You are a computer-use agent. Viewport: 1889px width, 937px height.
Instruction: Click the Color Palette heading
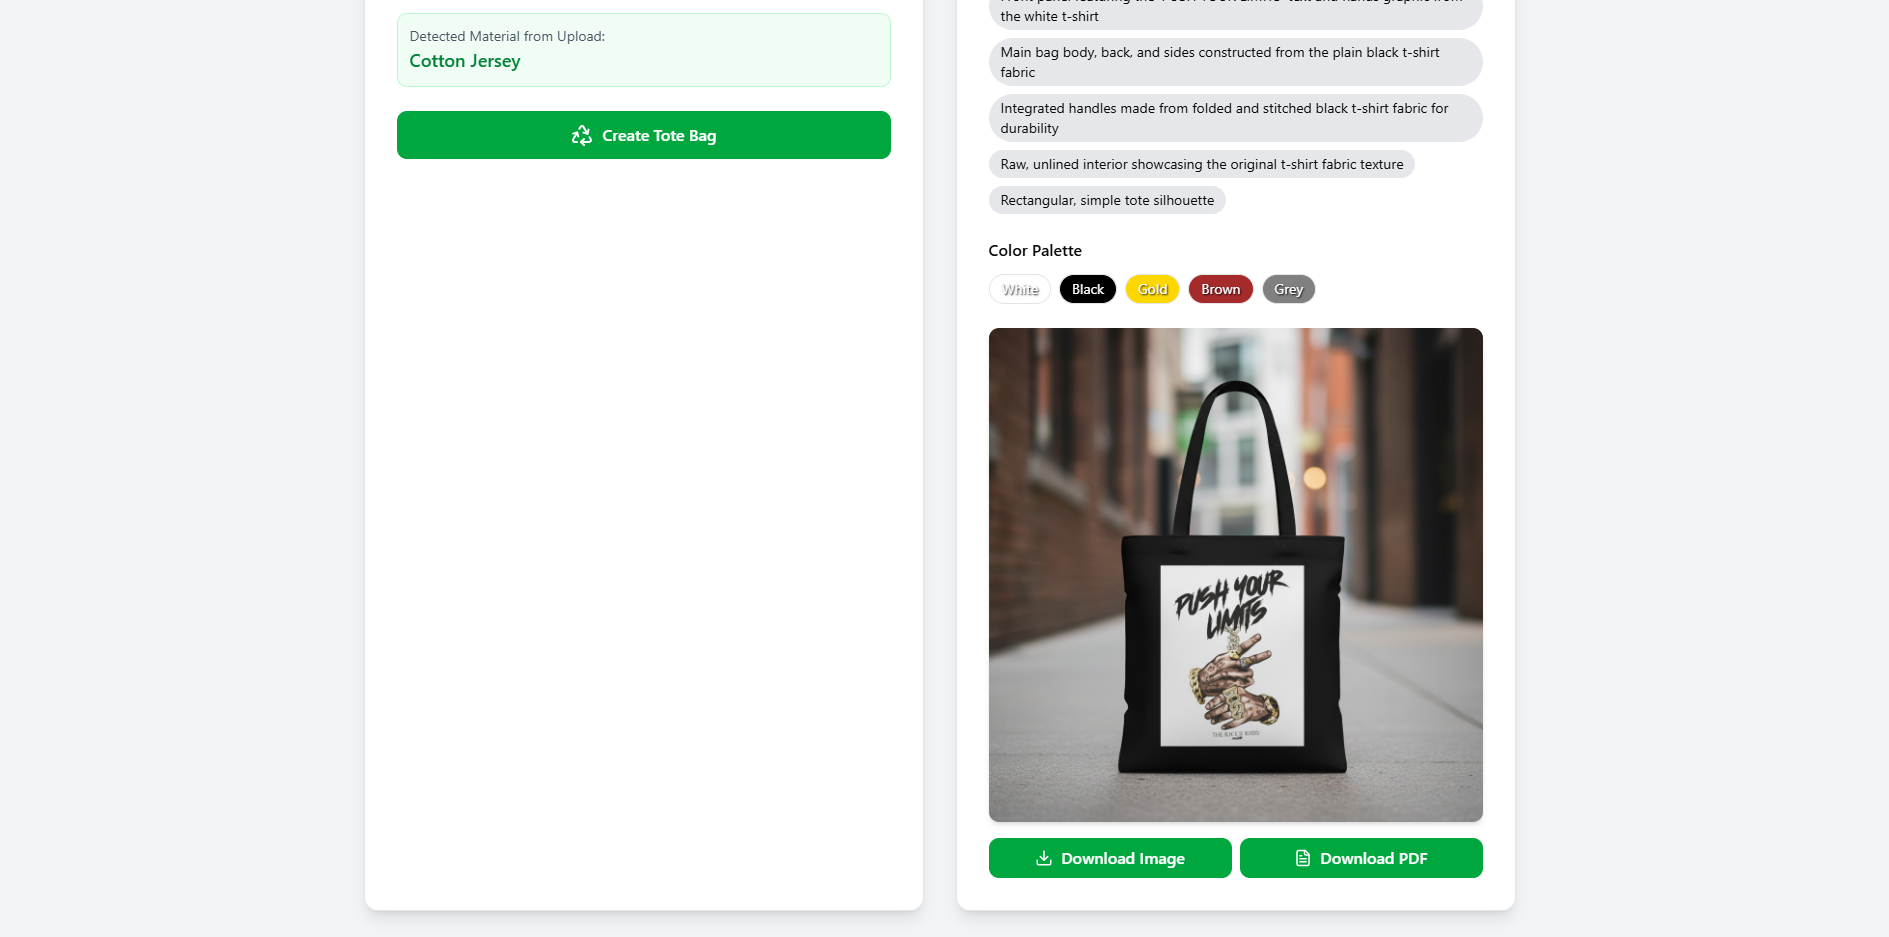tap(1035, 250)
